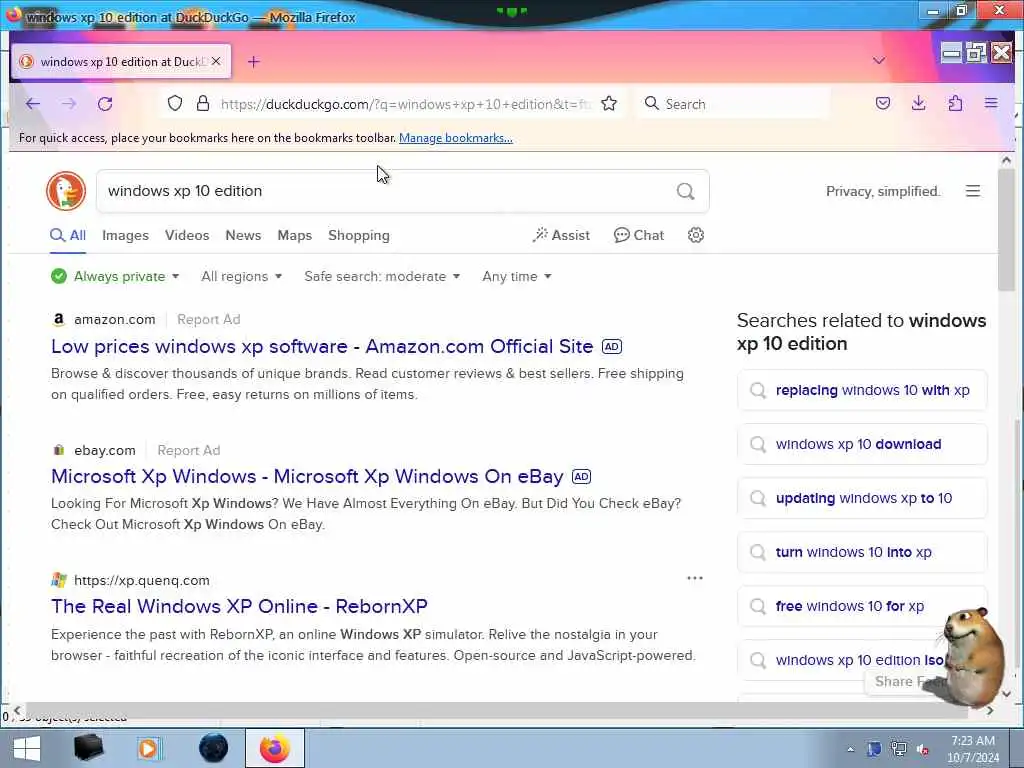Search turn windows 10 into xp

click(x=862, y=552)
